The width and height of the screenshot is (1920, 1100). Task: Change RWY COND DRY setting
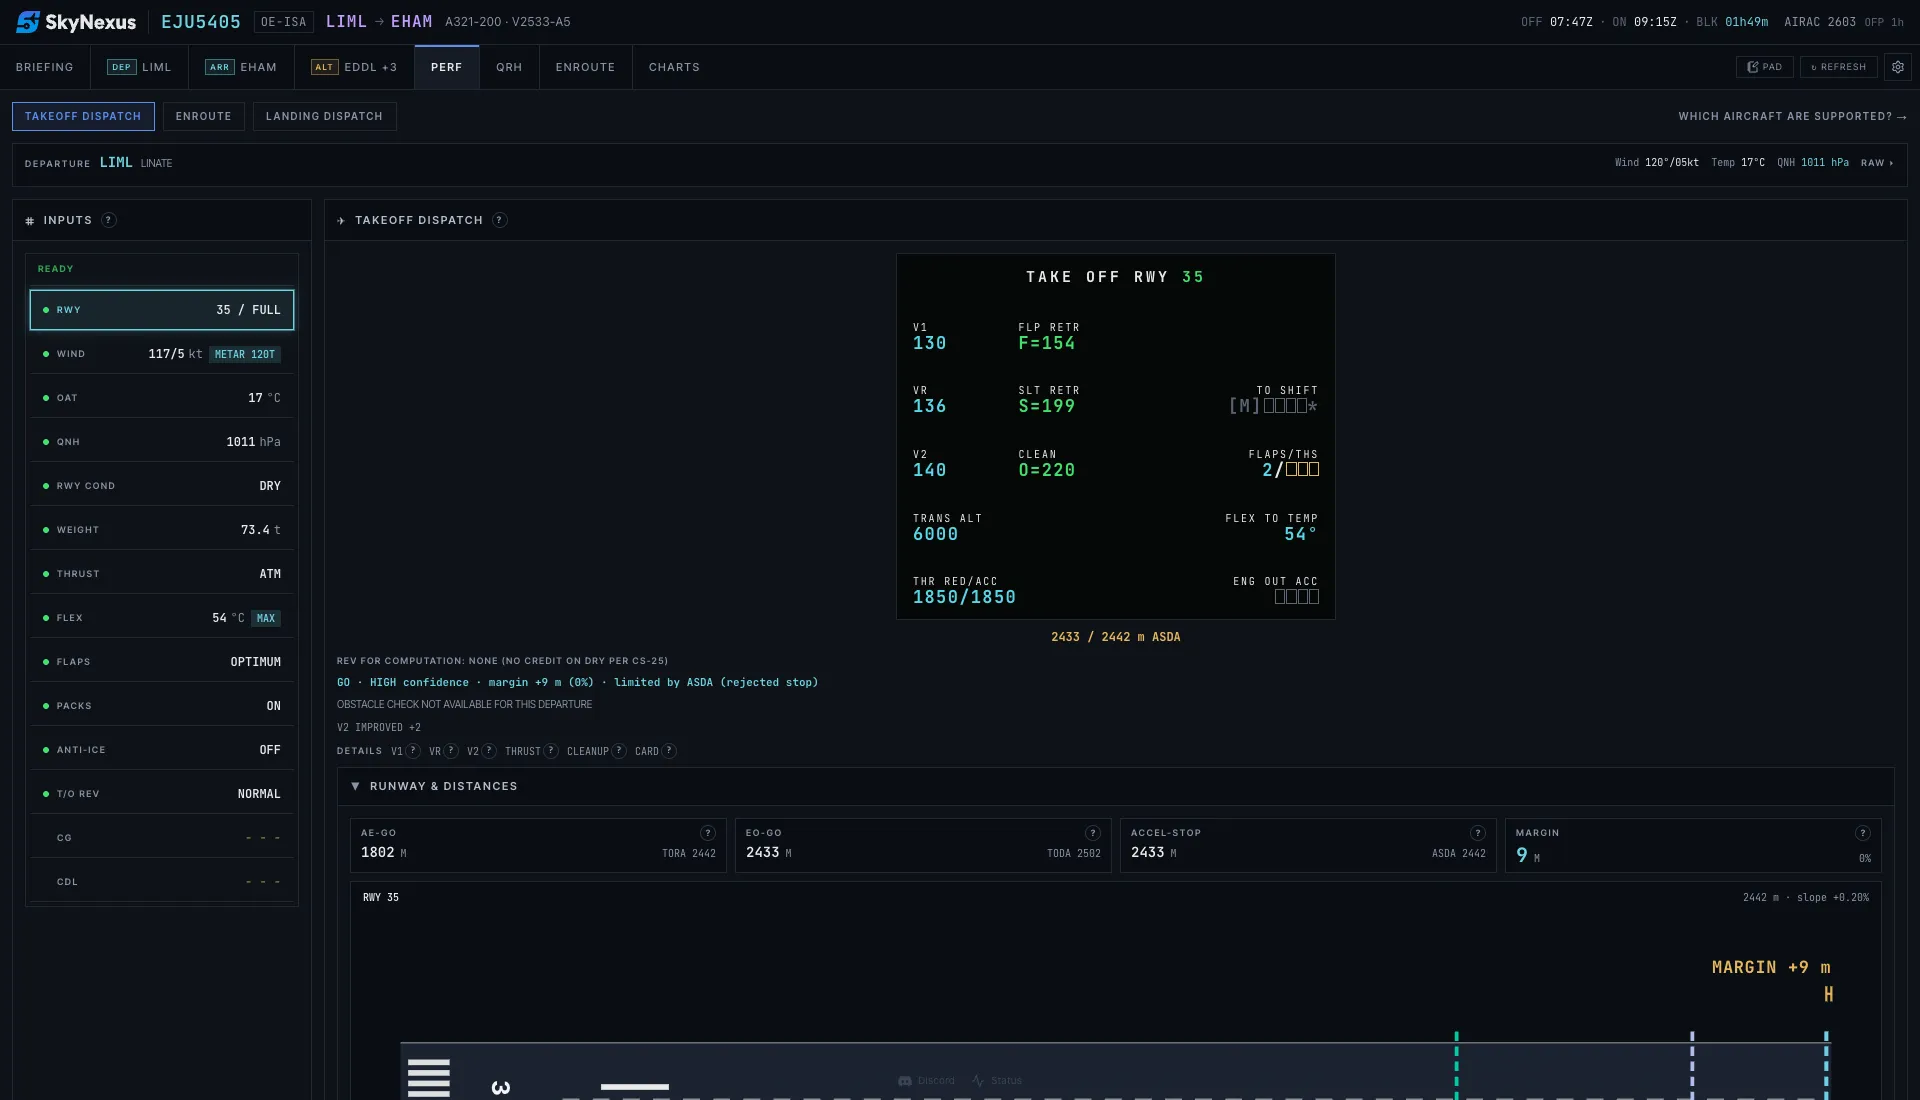[x=162, y=486]
